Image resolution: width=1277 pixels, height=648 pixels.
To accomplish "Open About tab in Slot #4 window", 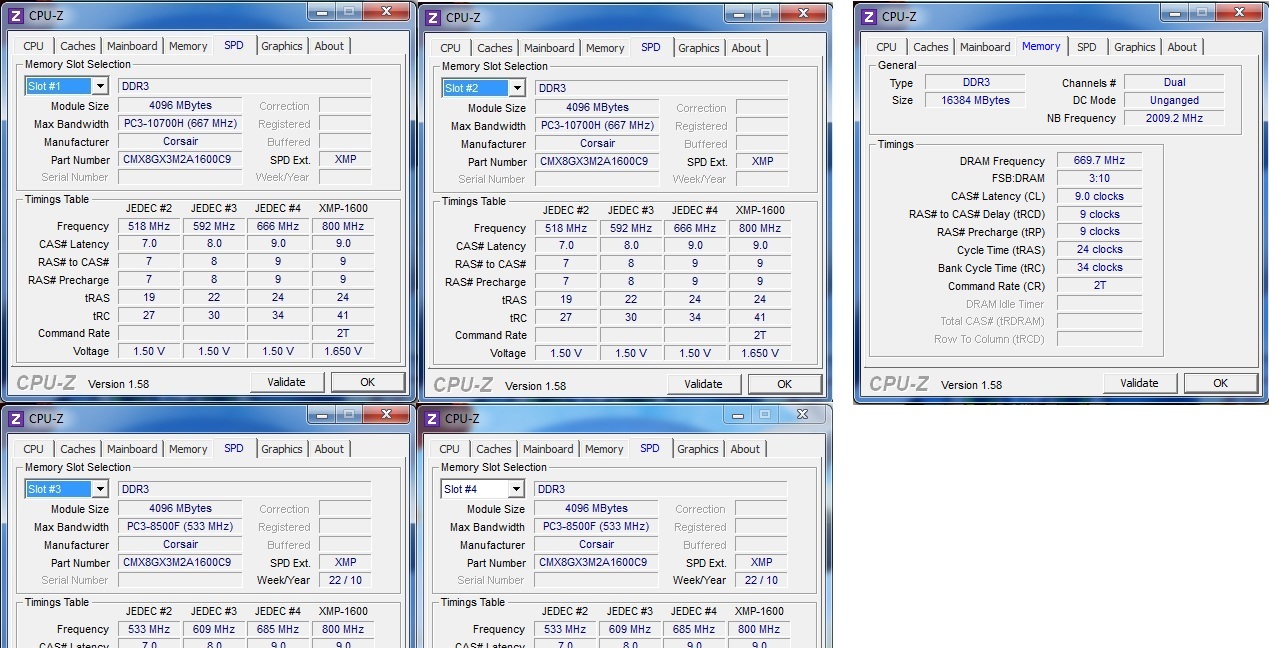I will click(745, 449).
